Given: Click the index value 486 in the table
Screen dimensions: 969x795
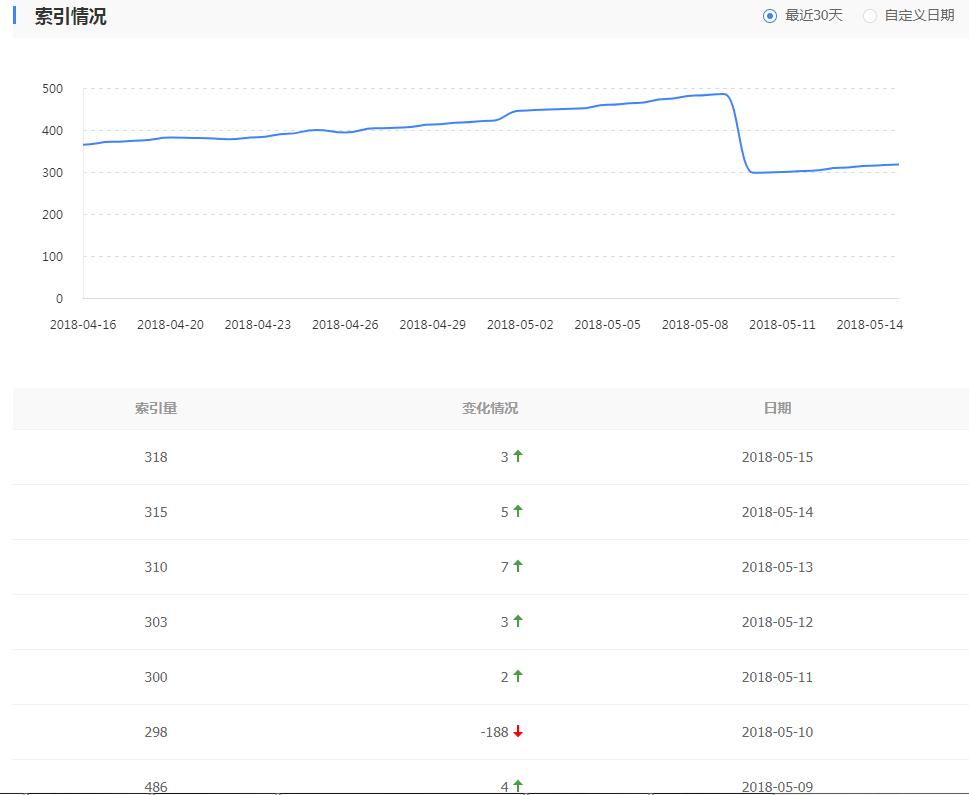Looking at the screenshot, I should coord(155,786).
